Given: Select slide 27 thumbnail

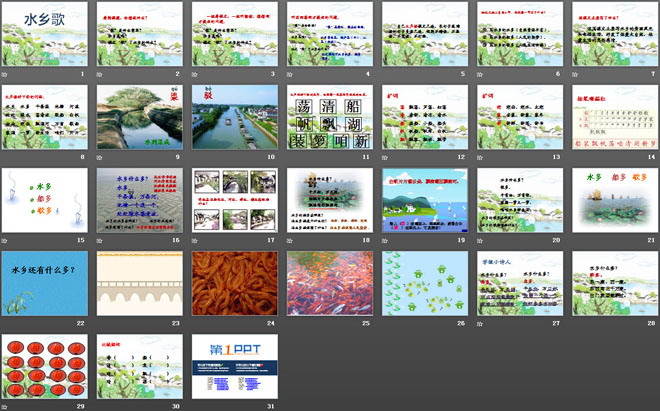Looking at the screenshot, I should tap(520, 283).
